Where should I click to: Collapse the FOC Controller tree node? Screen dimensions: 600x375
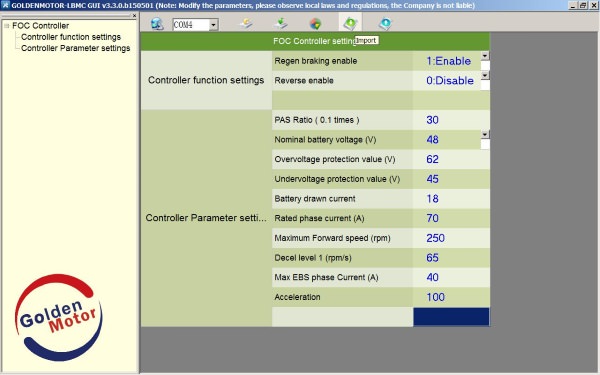[x=7, y=26]
